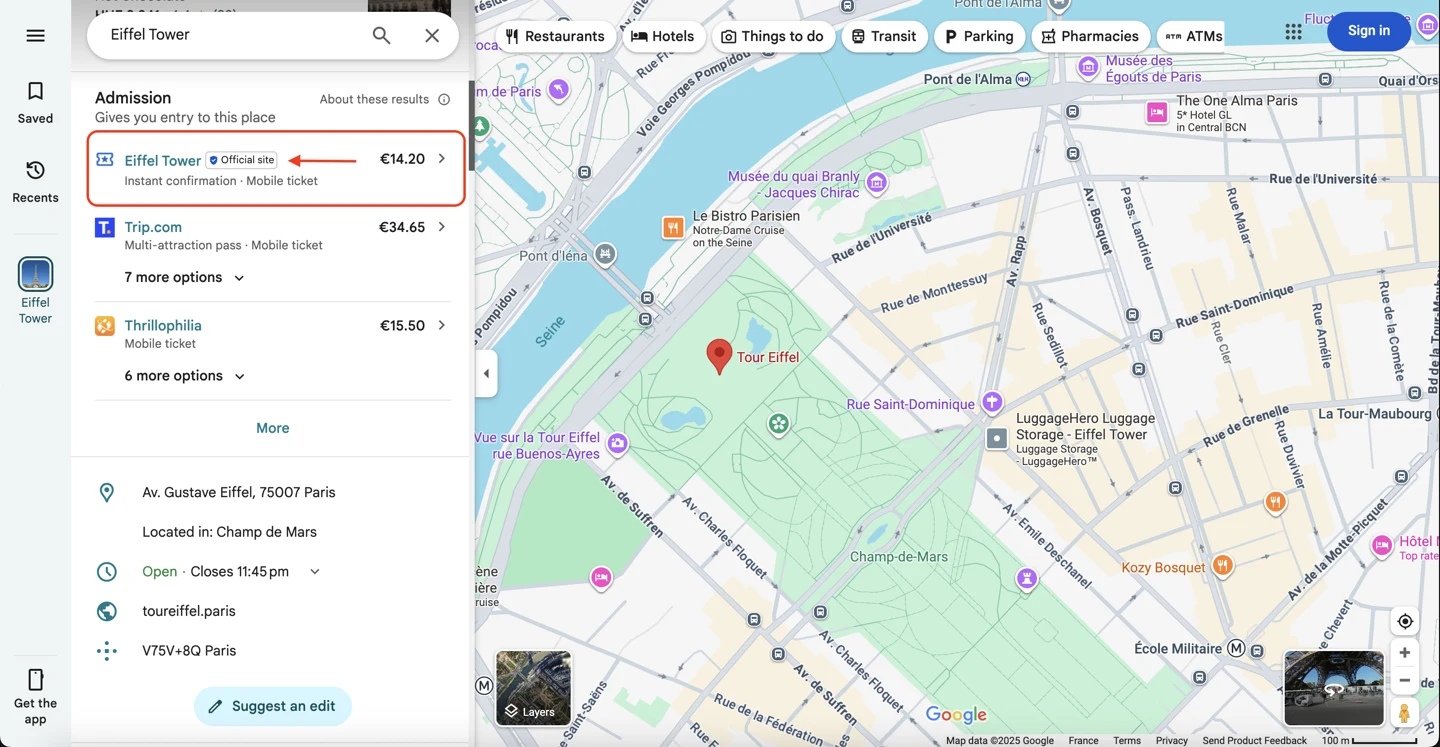Center map on your location
This screenshot has width=1440, height=747.
coord(1405,621)
